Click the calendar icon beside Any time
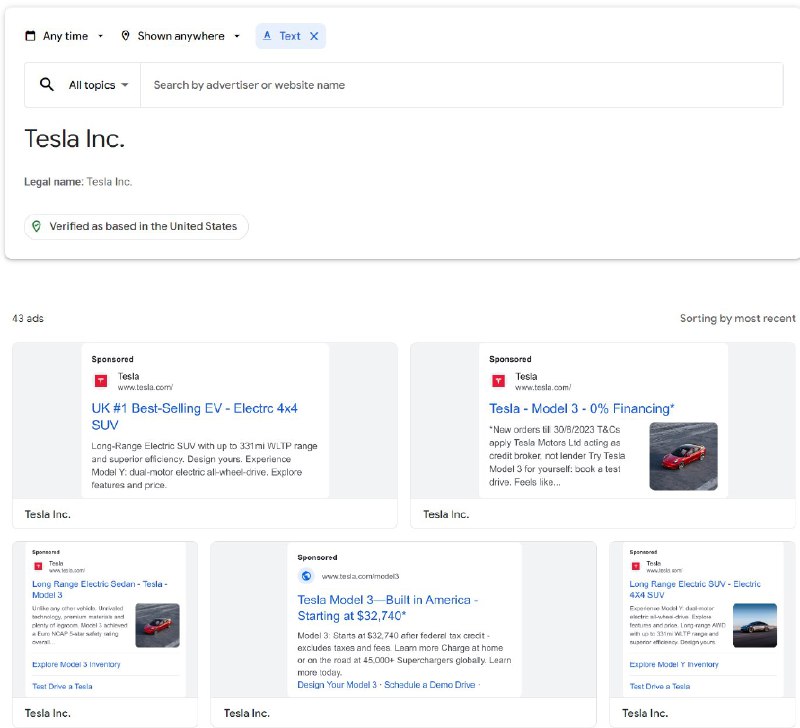Image resolution: width=800 pixels, height=728 pixels. tap(31, 36)
